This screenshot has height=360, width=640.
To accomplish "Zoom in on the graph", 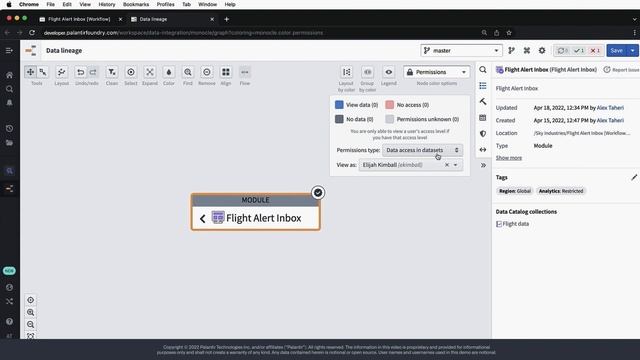I will tap(31, 312).
